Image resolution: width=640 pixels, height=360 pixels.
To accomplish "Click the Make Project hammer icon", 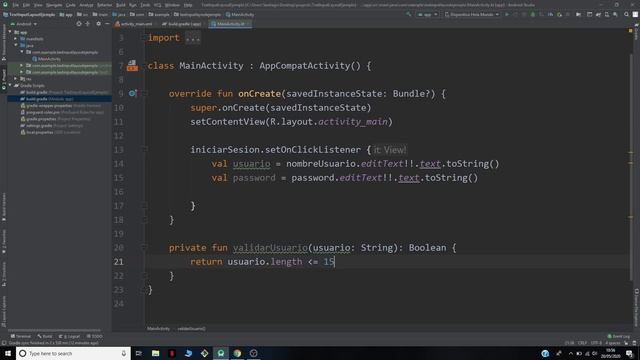I will tap(409, 14).
